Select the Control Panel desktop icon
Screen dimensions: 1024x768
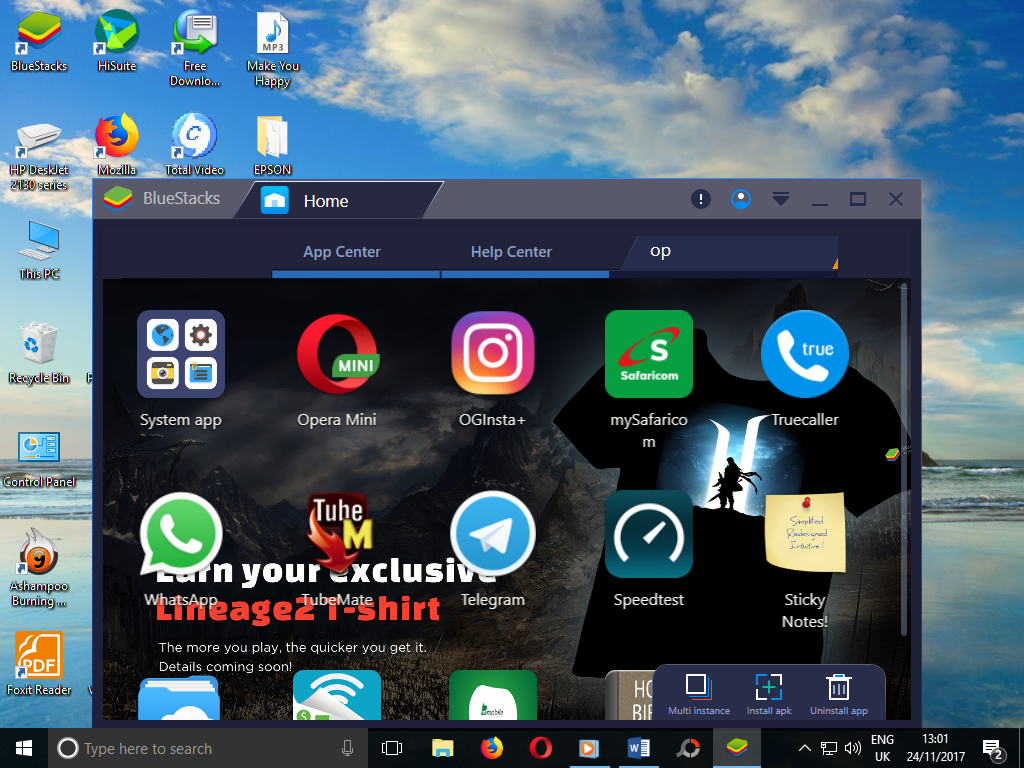click(x=39, y=458)
